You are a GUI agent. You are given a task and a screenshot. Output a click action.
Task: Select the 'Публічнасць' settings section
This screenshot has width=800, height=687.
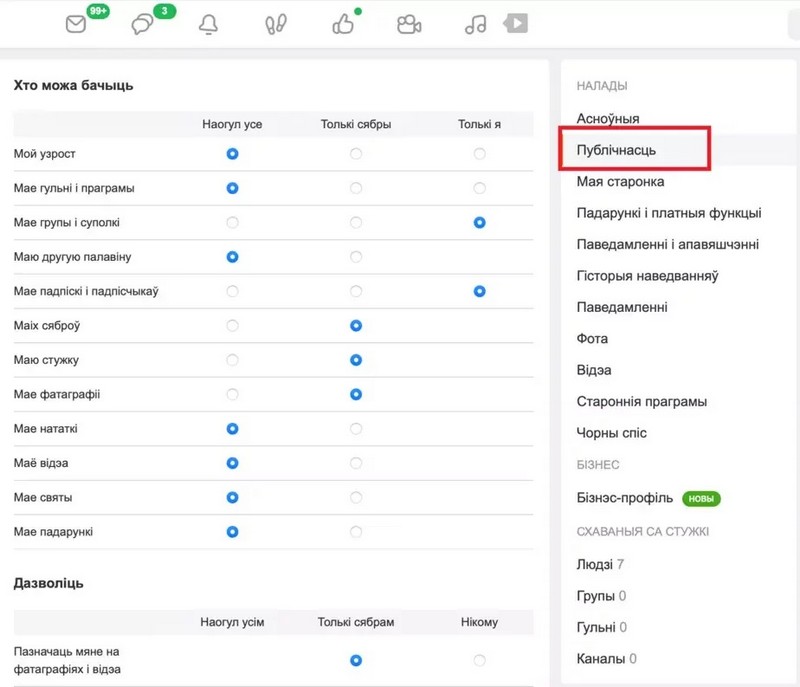click(616, 150)
